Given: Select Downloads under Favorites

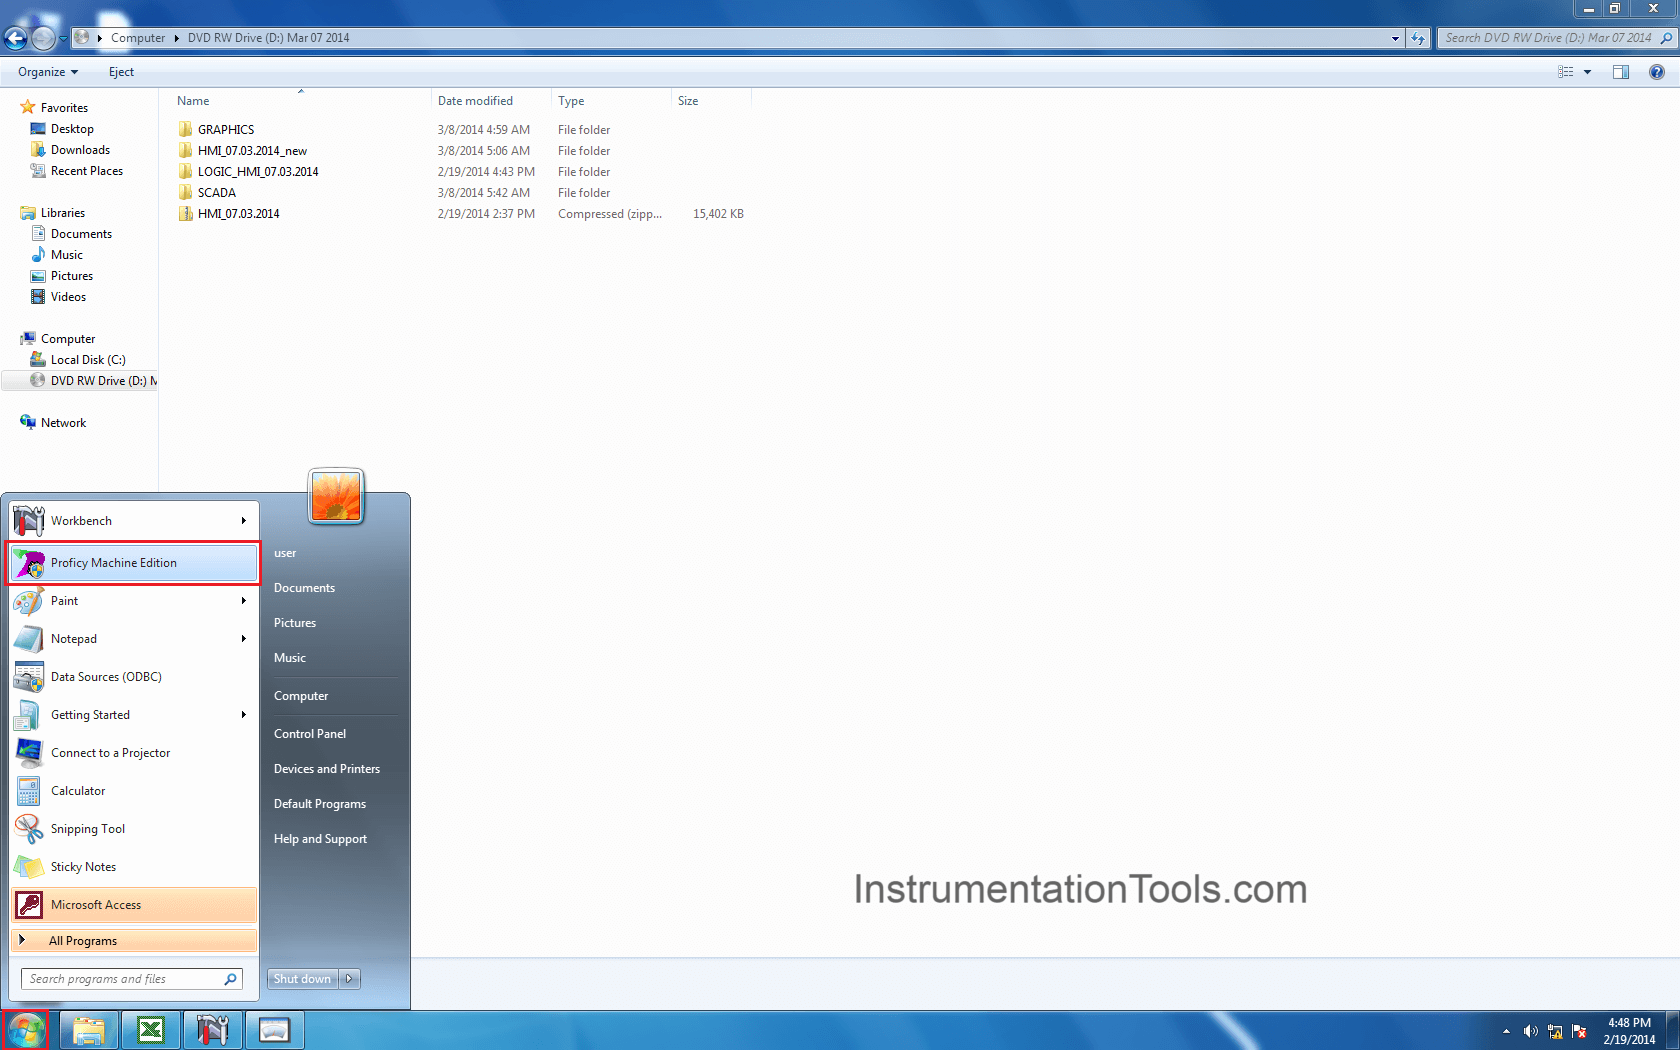Looking at the screenshot, I should [x=80, y=150].
